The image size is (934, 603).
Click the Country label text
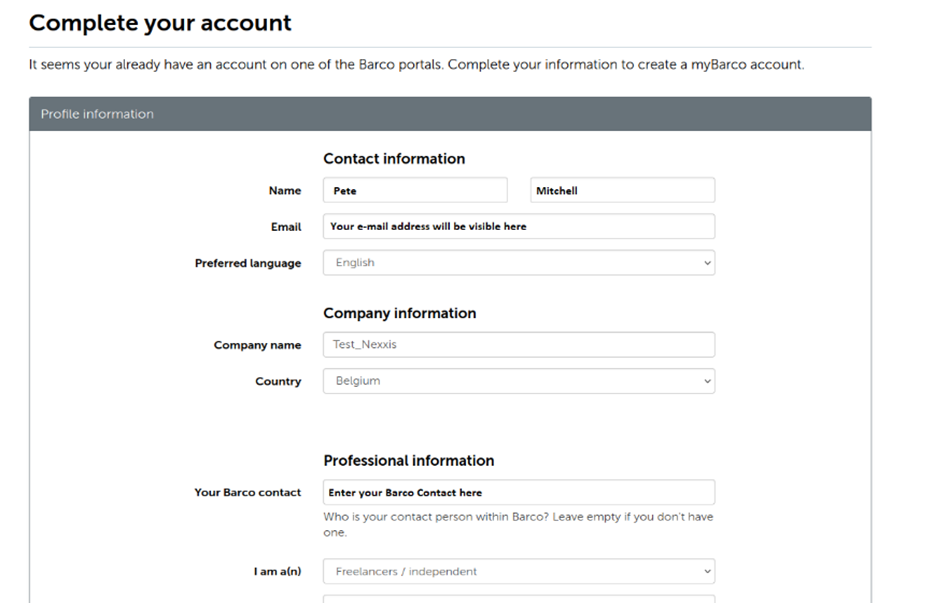(277, 382)
